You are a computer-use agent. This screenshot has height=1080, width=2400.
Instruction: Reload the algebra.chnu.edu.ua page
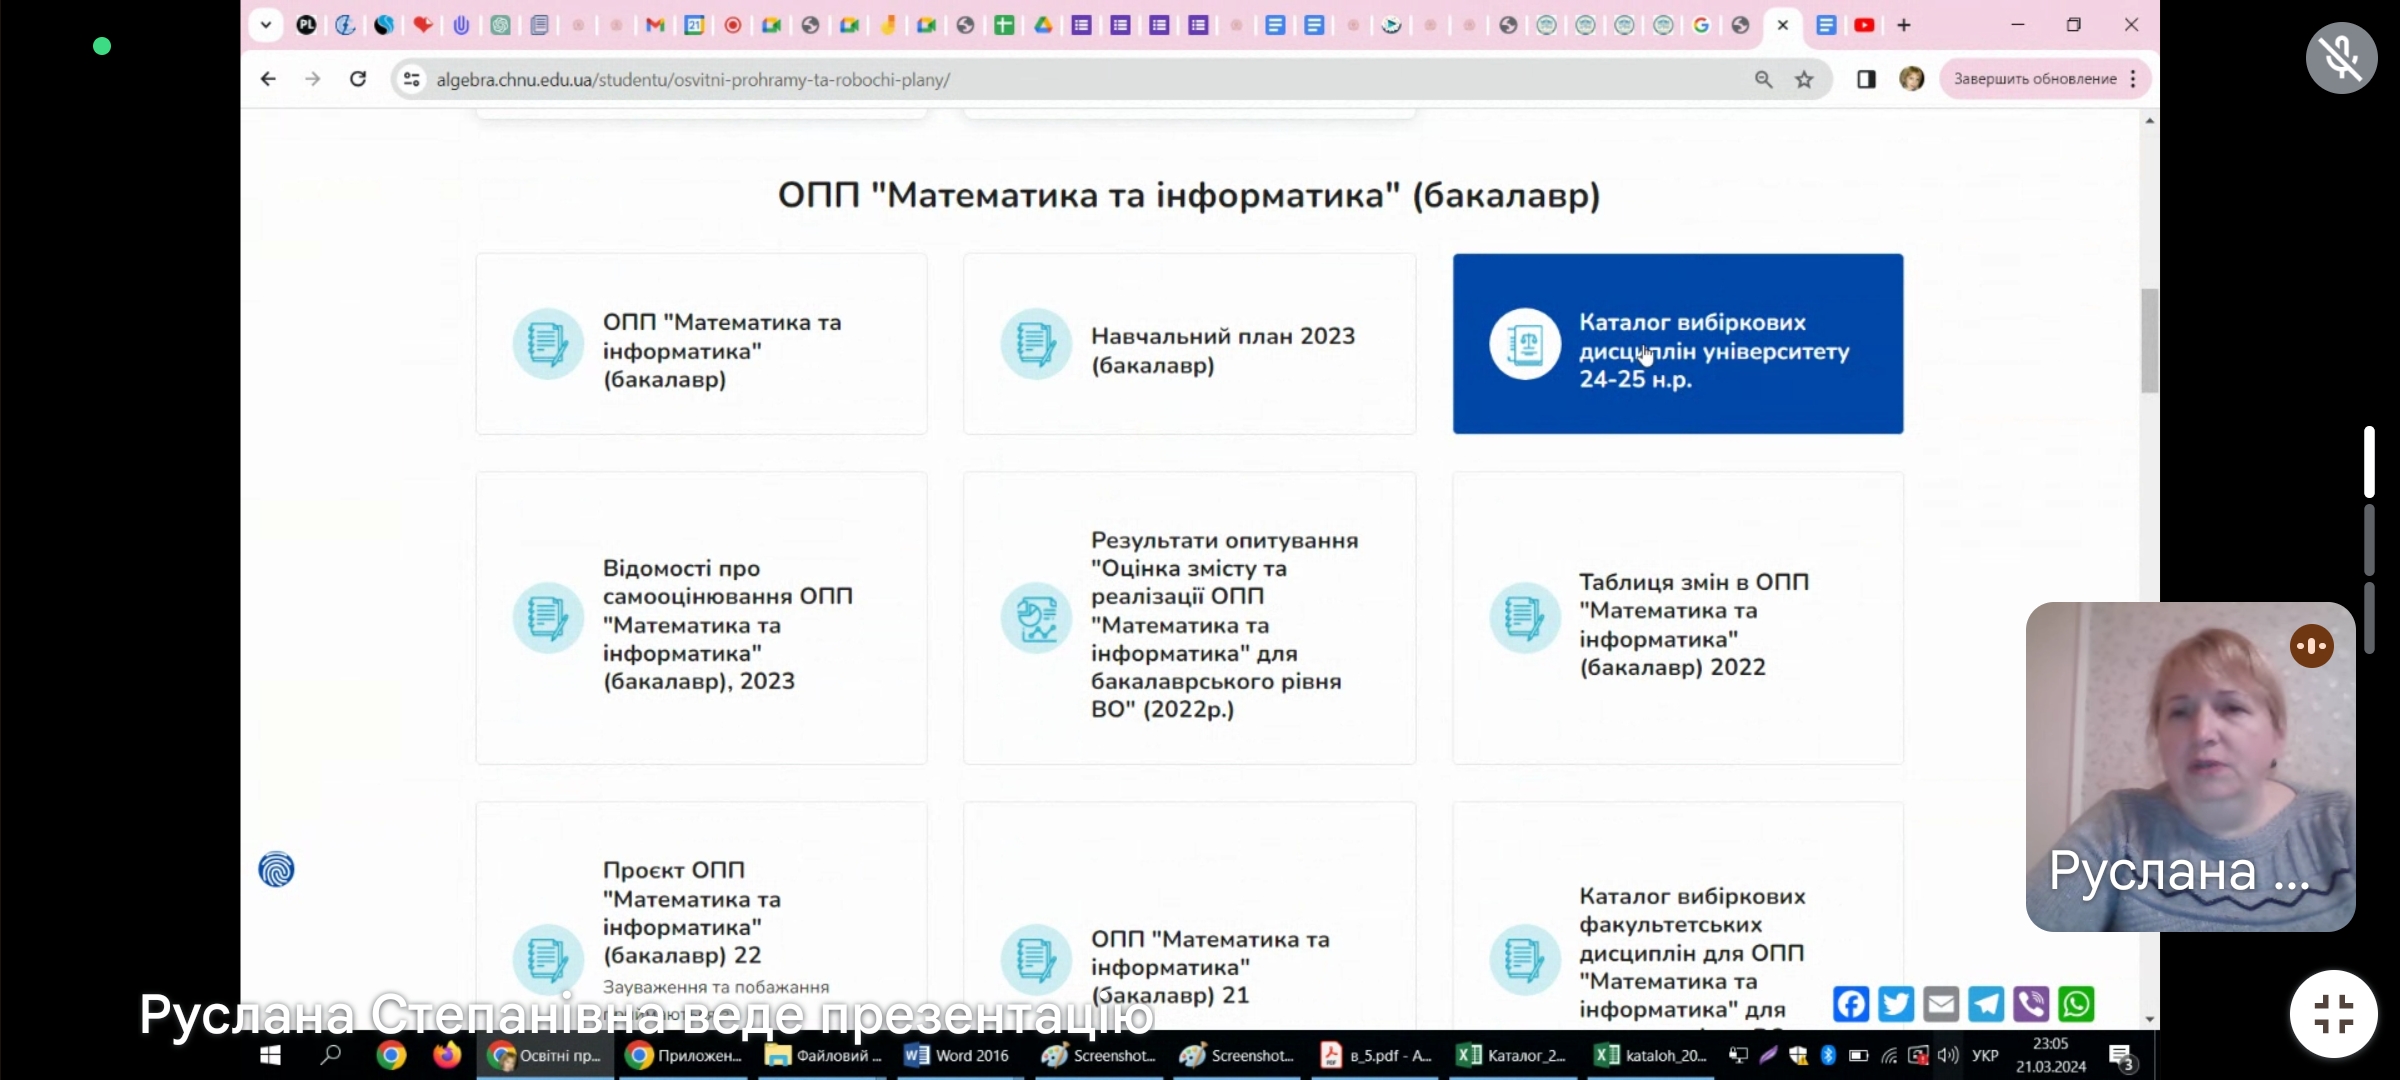(x=358, y=79)
